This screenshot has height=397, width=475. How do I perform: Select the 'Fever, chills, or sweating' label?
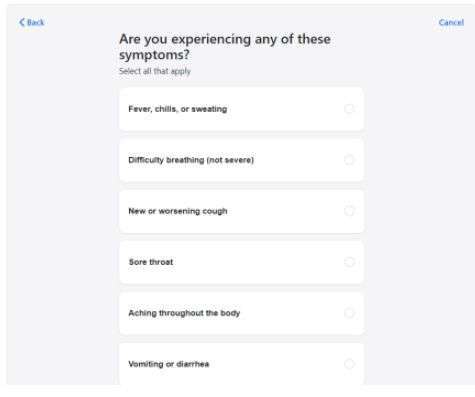point(178,109)
